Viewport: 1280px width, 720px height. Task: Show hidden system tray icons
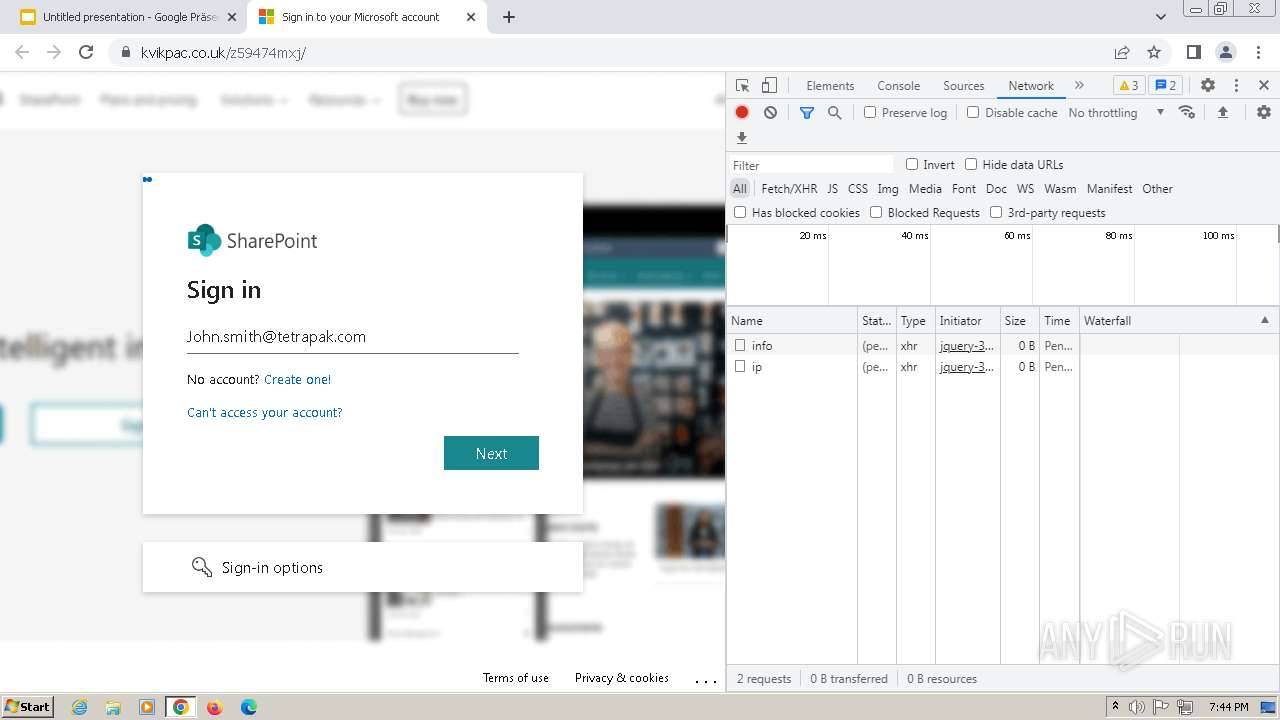pyautogui.click(x=1116, y=707)
